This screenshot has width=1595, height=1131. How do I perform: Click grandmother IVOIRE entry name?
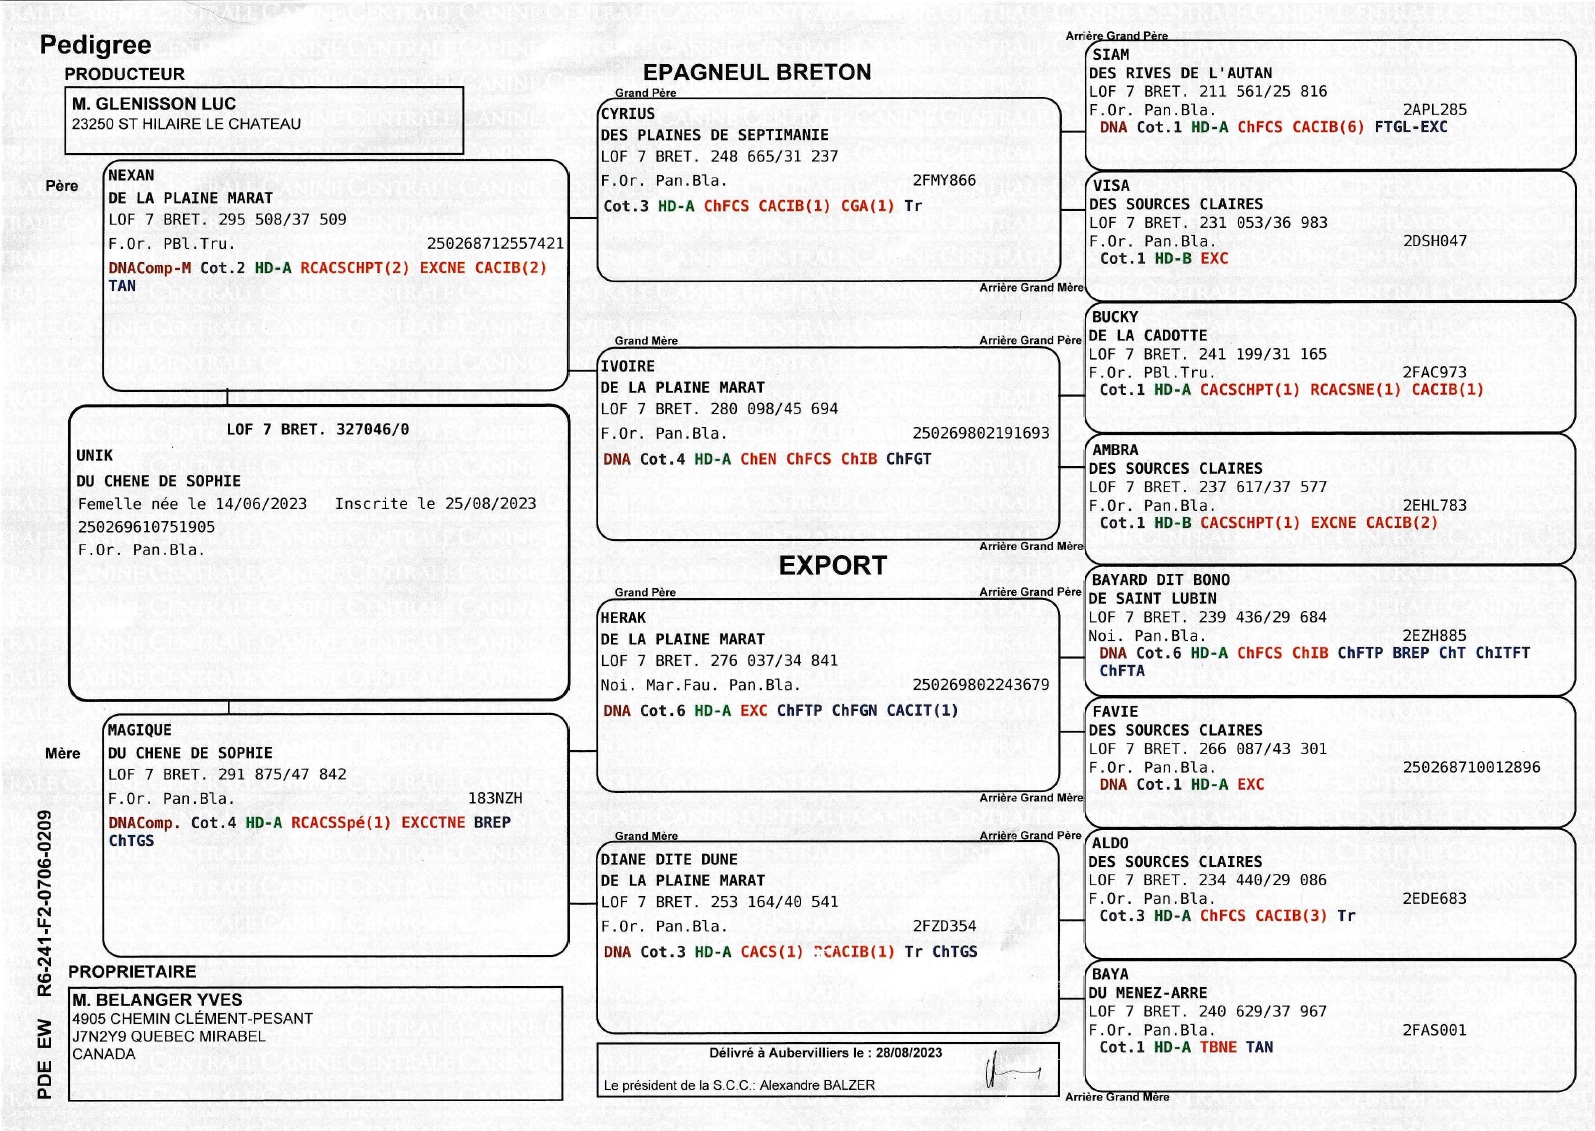click(627, 366)
